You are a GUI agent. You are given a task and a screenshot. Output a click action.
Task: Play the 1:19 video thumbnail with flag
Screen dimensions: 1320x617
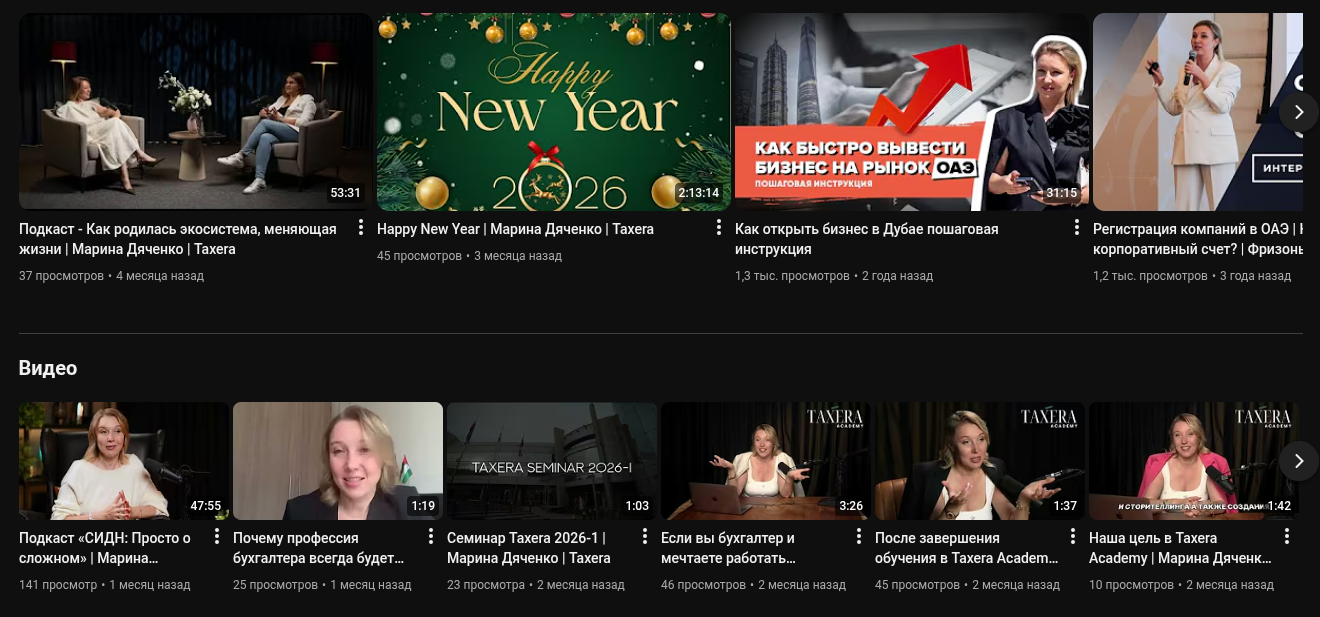pyautogui.click(x=337, y=461)
